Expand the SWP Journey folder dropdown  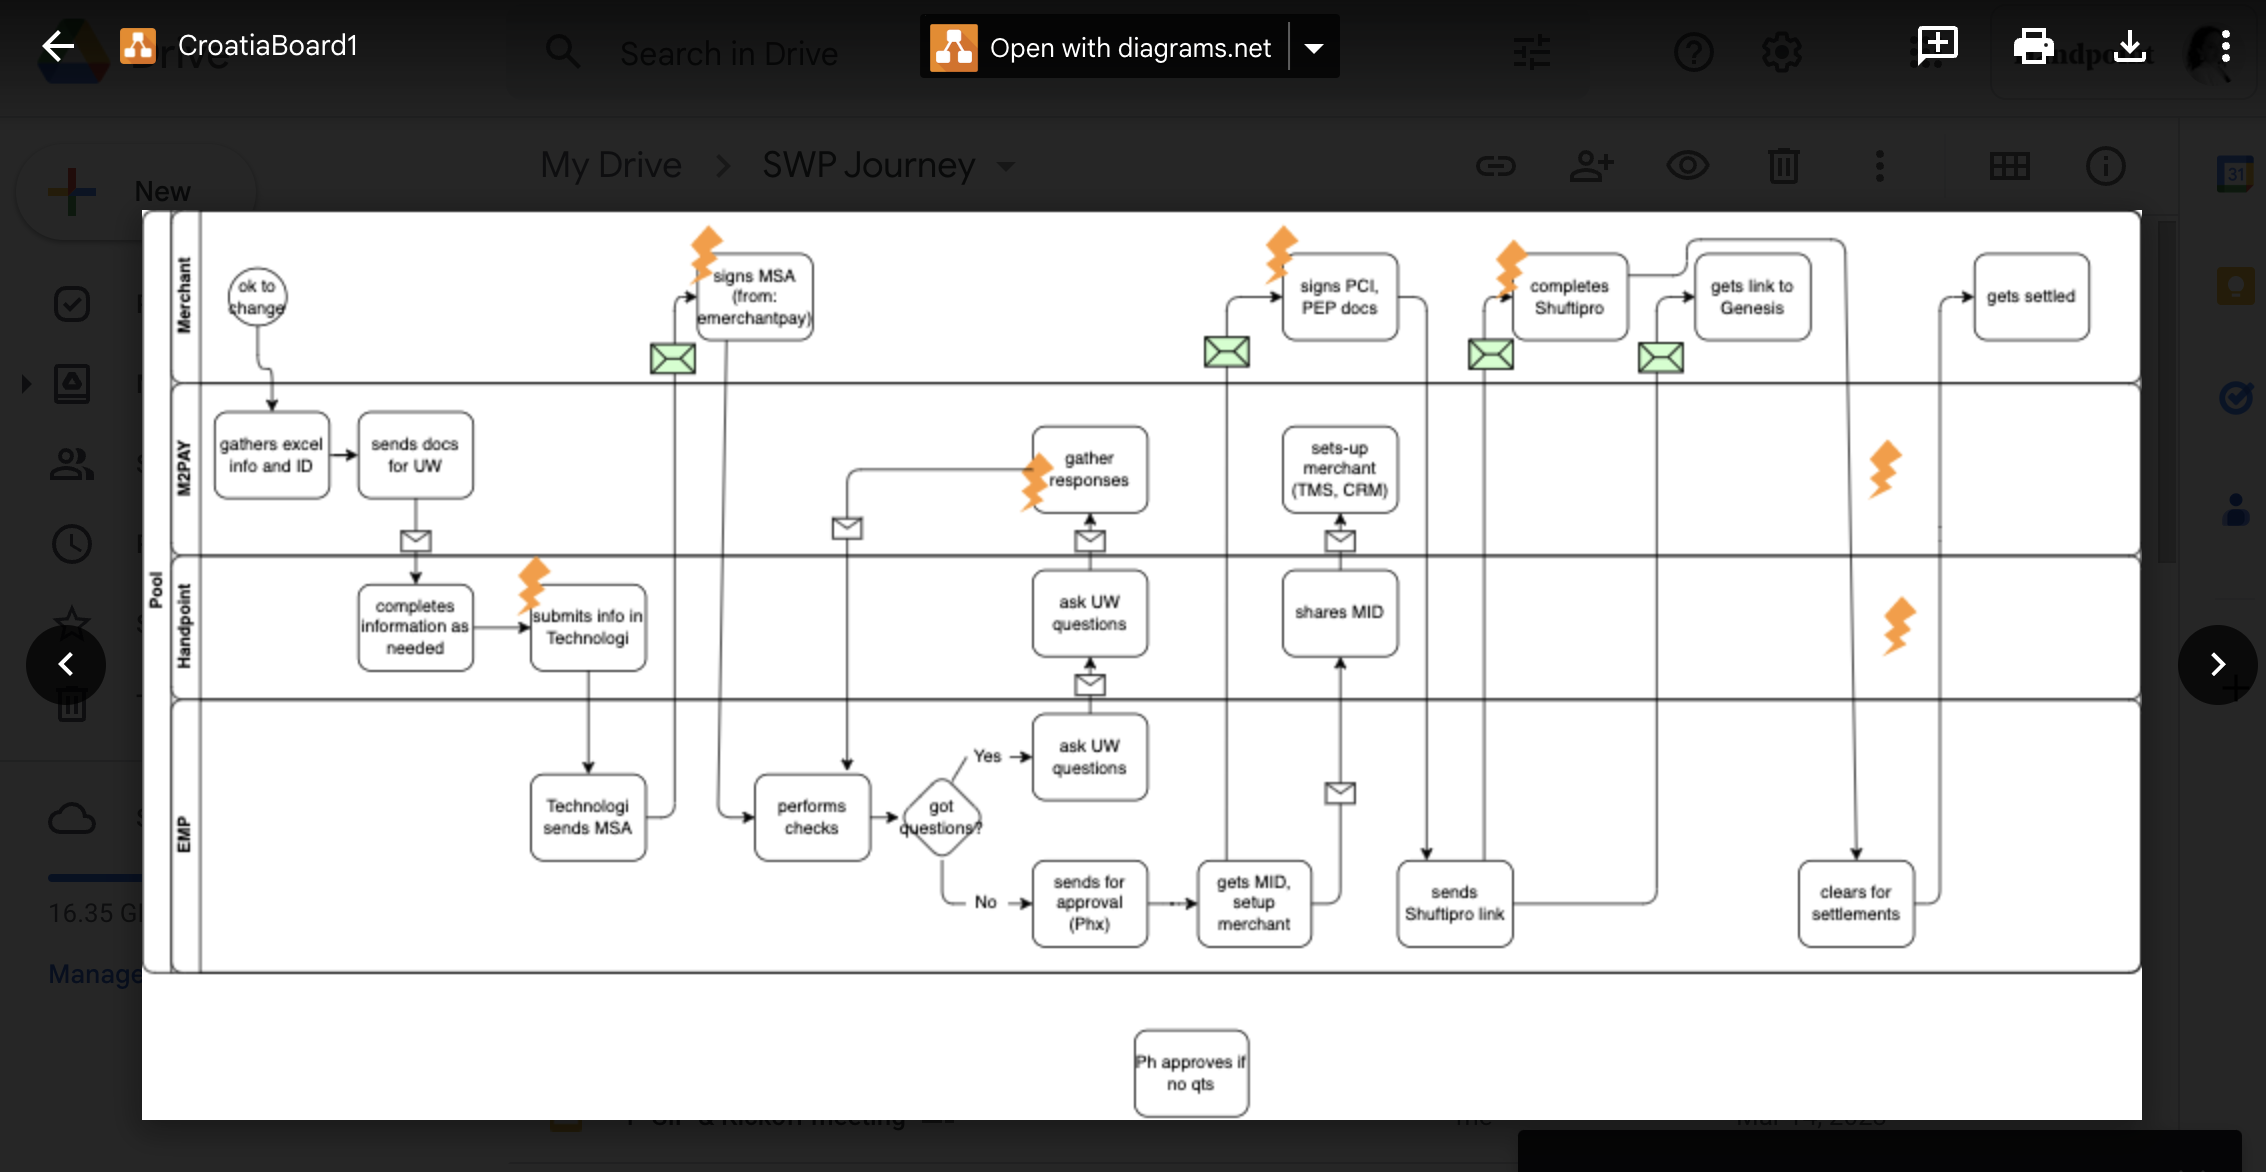1006,166
